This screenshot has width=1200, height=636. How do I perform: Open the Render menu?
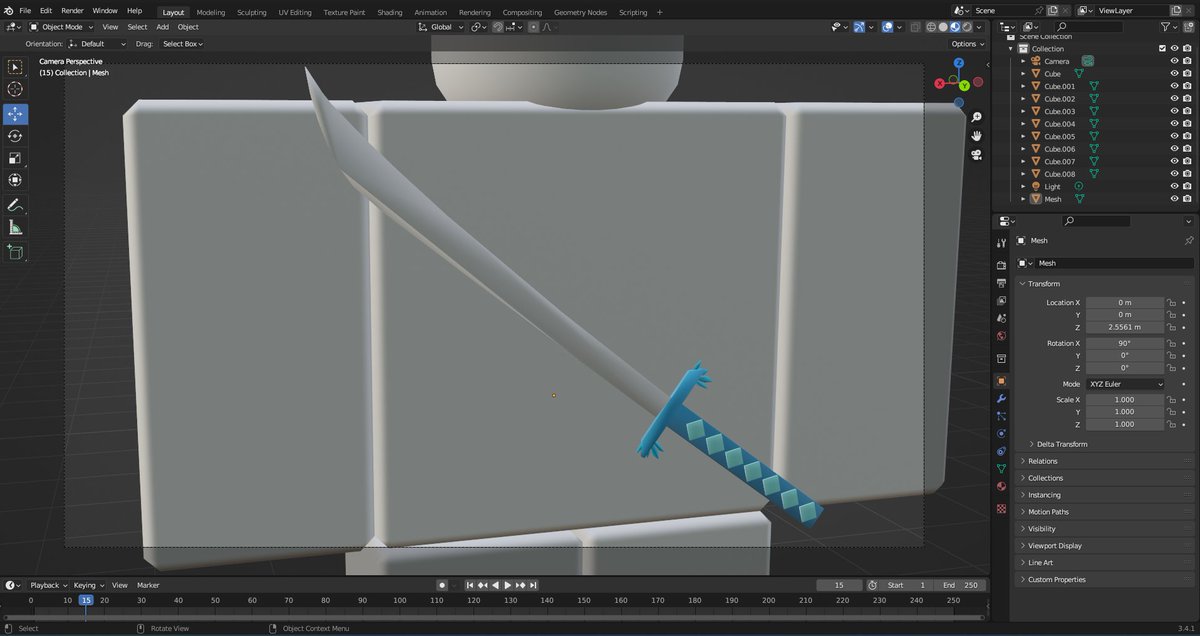[x=72, y=10]
